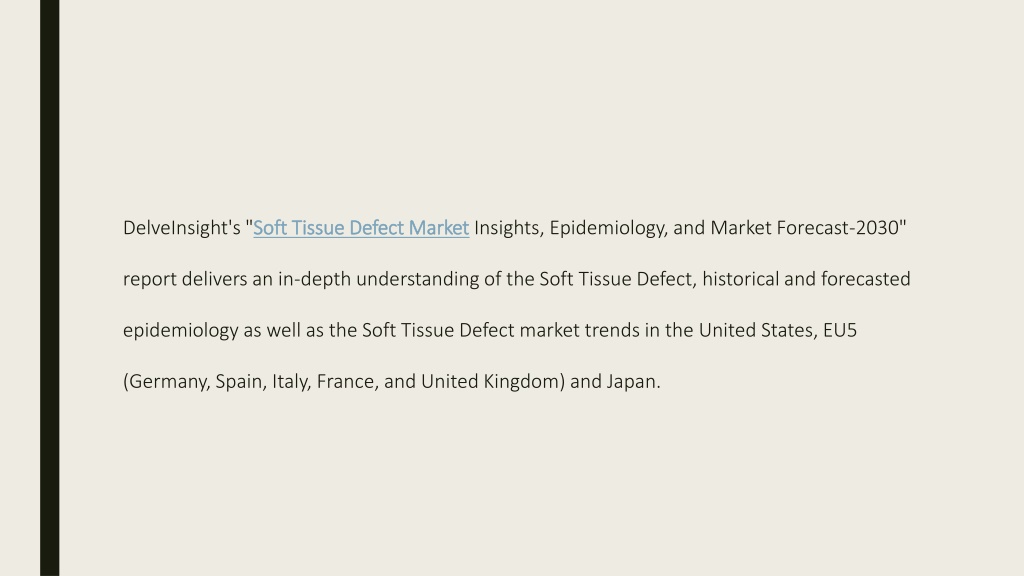The image size is (1024, 576).
Task: Click the word report starting second line
Action: click(150, 280)
